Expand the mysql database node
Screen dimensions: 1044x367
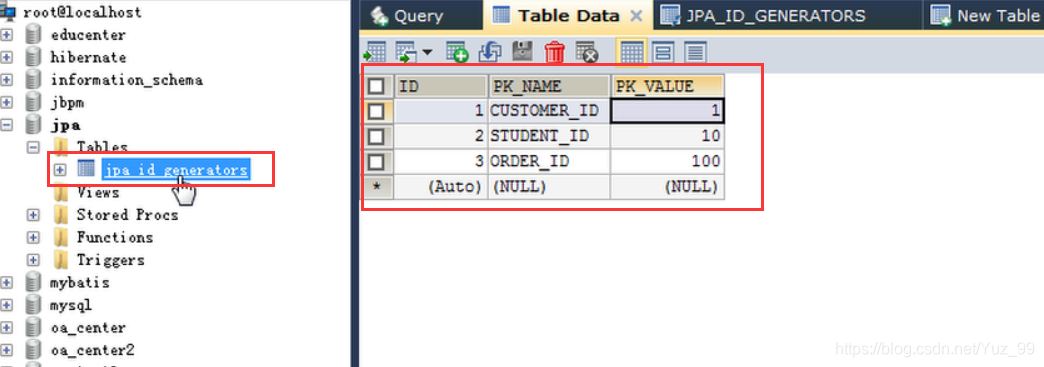7,305
